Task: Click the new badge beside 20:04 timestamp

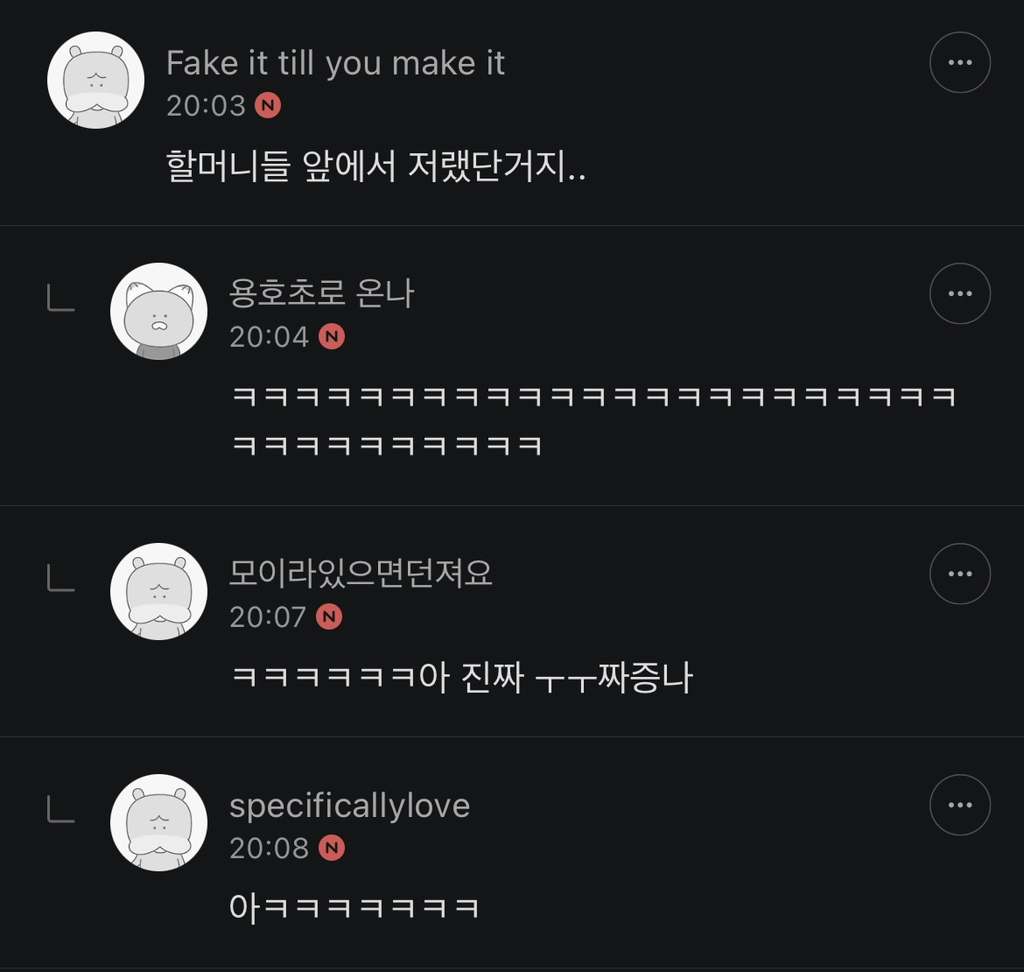Action: pyautogui.click(x=331, y=337)
